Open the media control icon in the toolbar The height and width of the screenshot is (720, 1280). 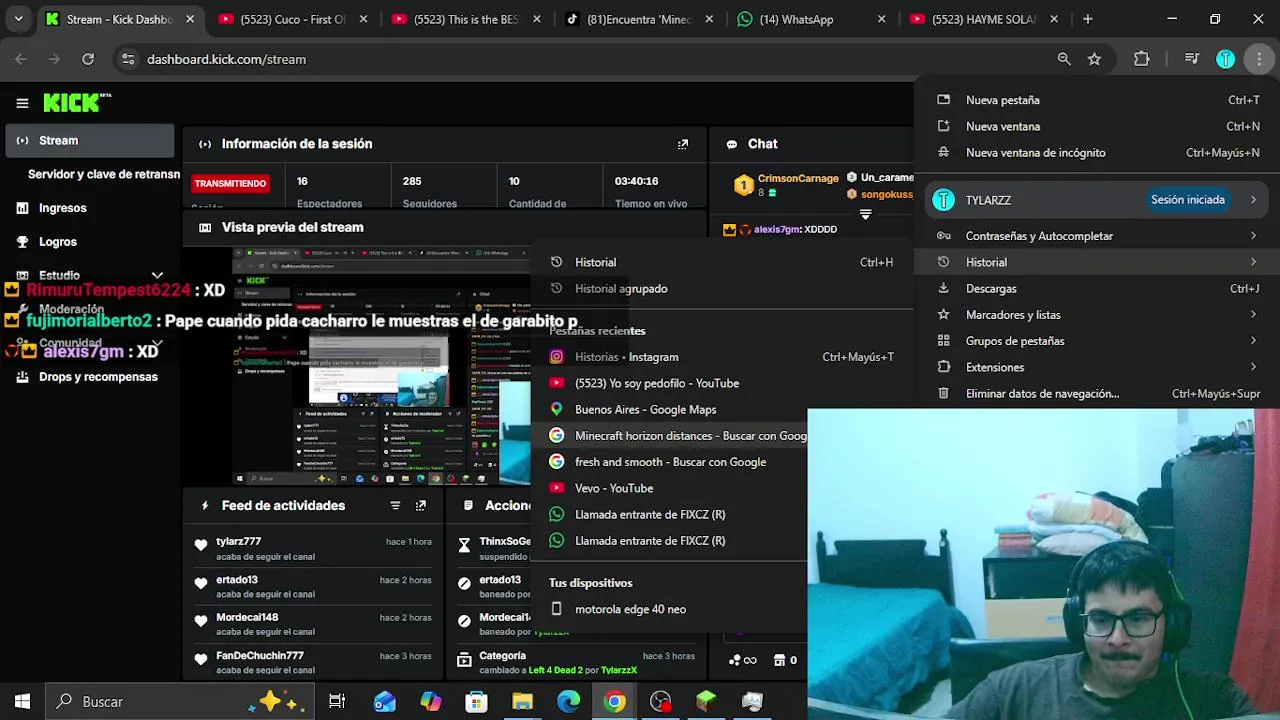click(1191, 59)
